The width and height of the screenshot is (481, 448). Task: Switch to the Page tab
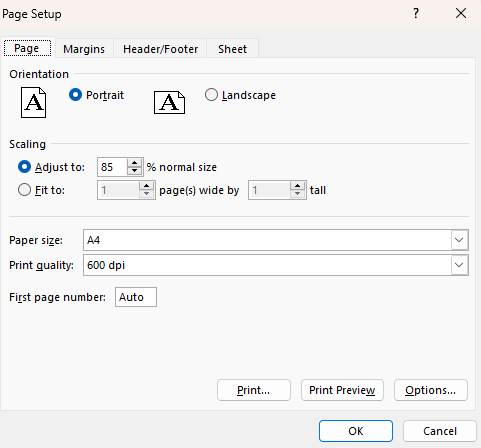tap(27, 49)
